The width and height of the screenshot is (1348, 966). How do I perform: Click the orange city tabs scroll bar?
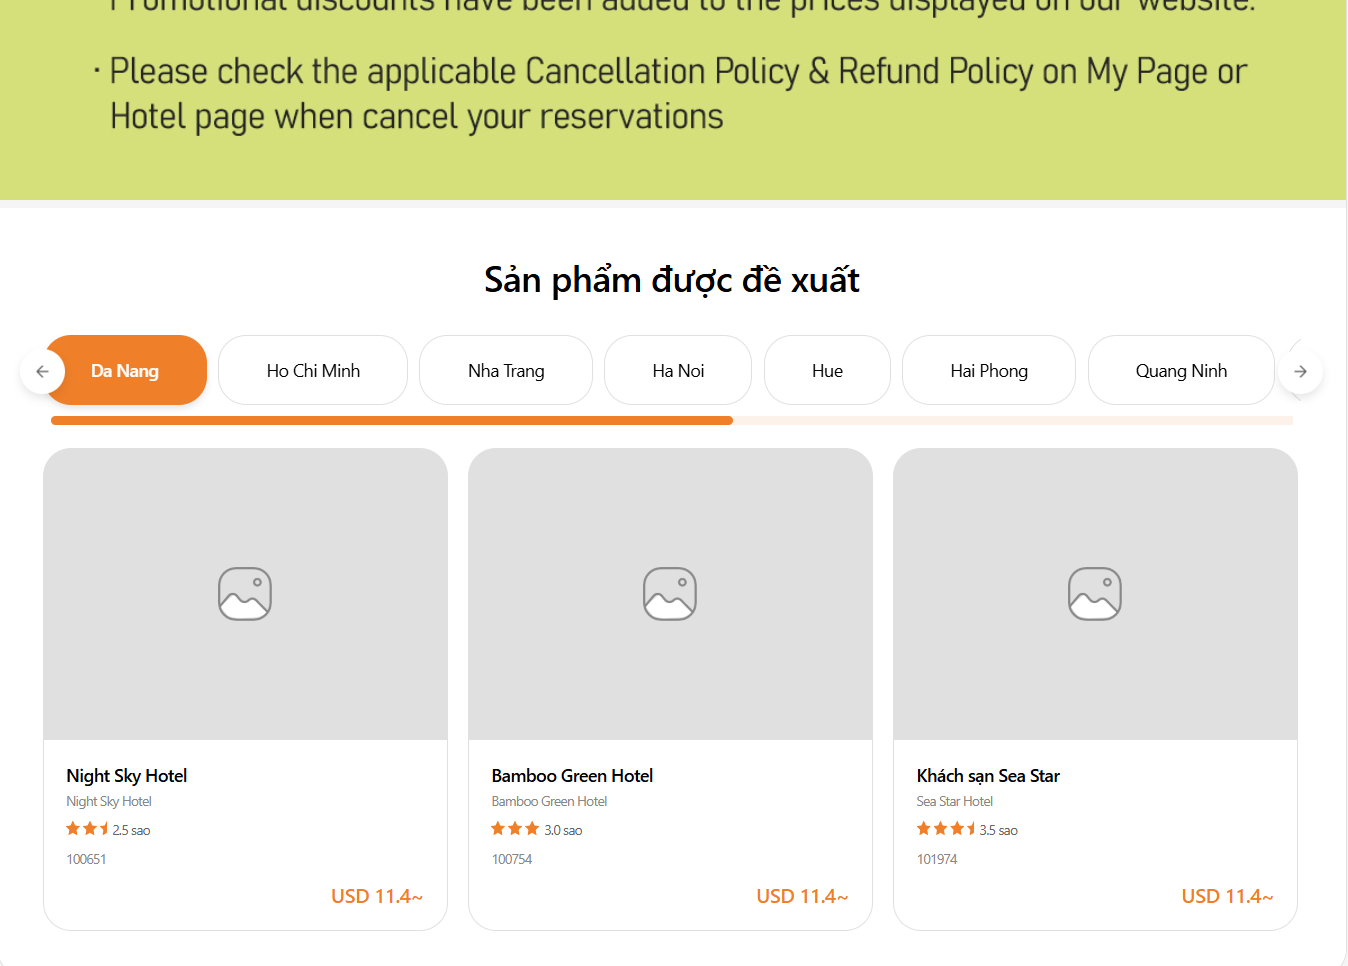click(392, 421)
